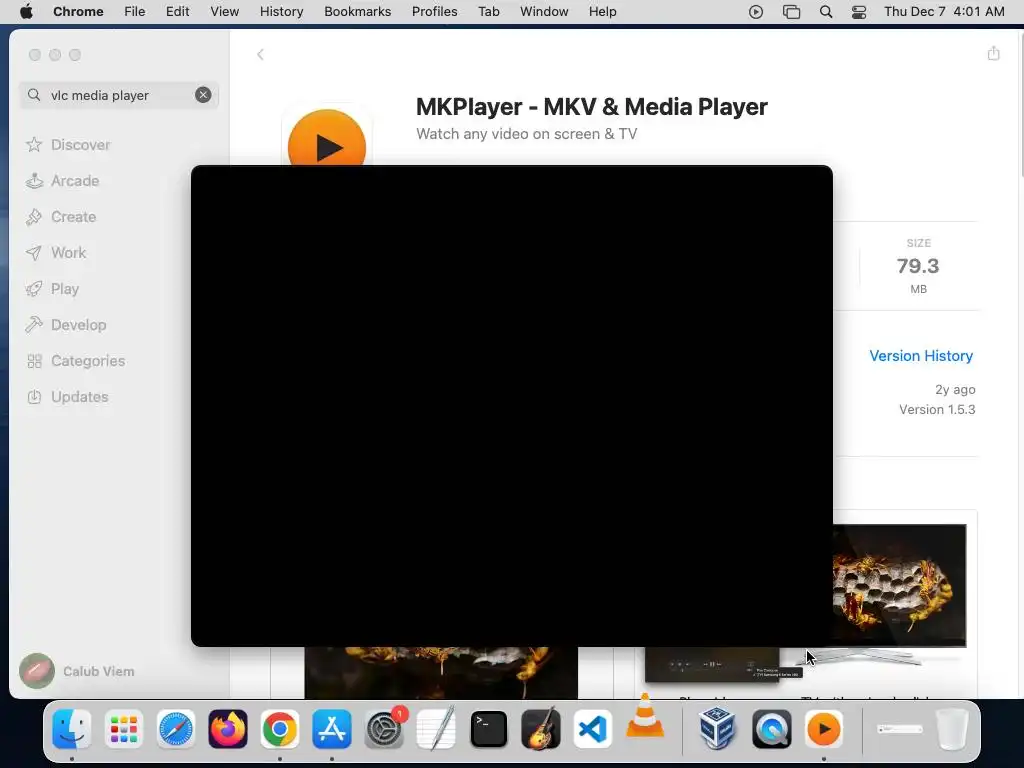Open the Help menu
The image size is (1024, 768).
click(x=602, y=12)
